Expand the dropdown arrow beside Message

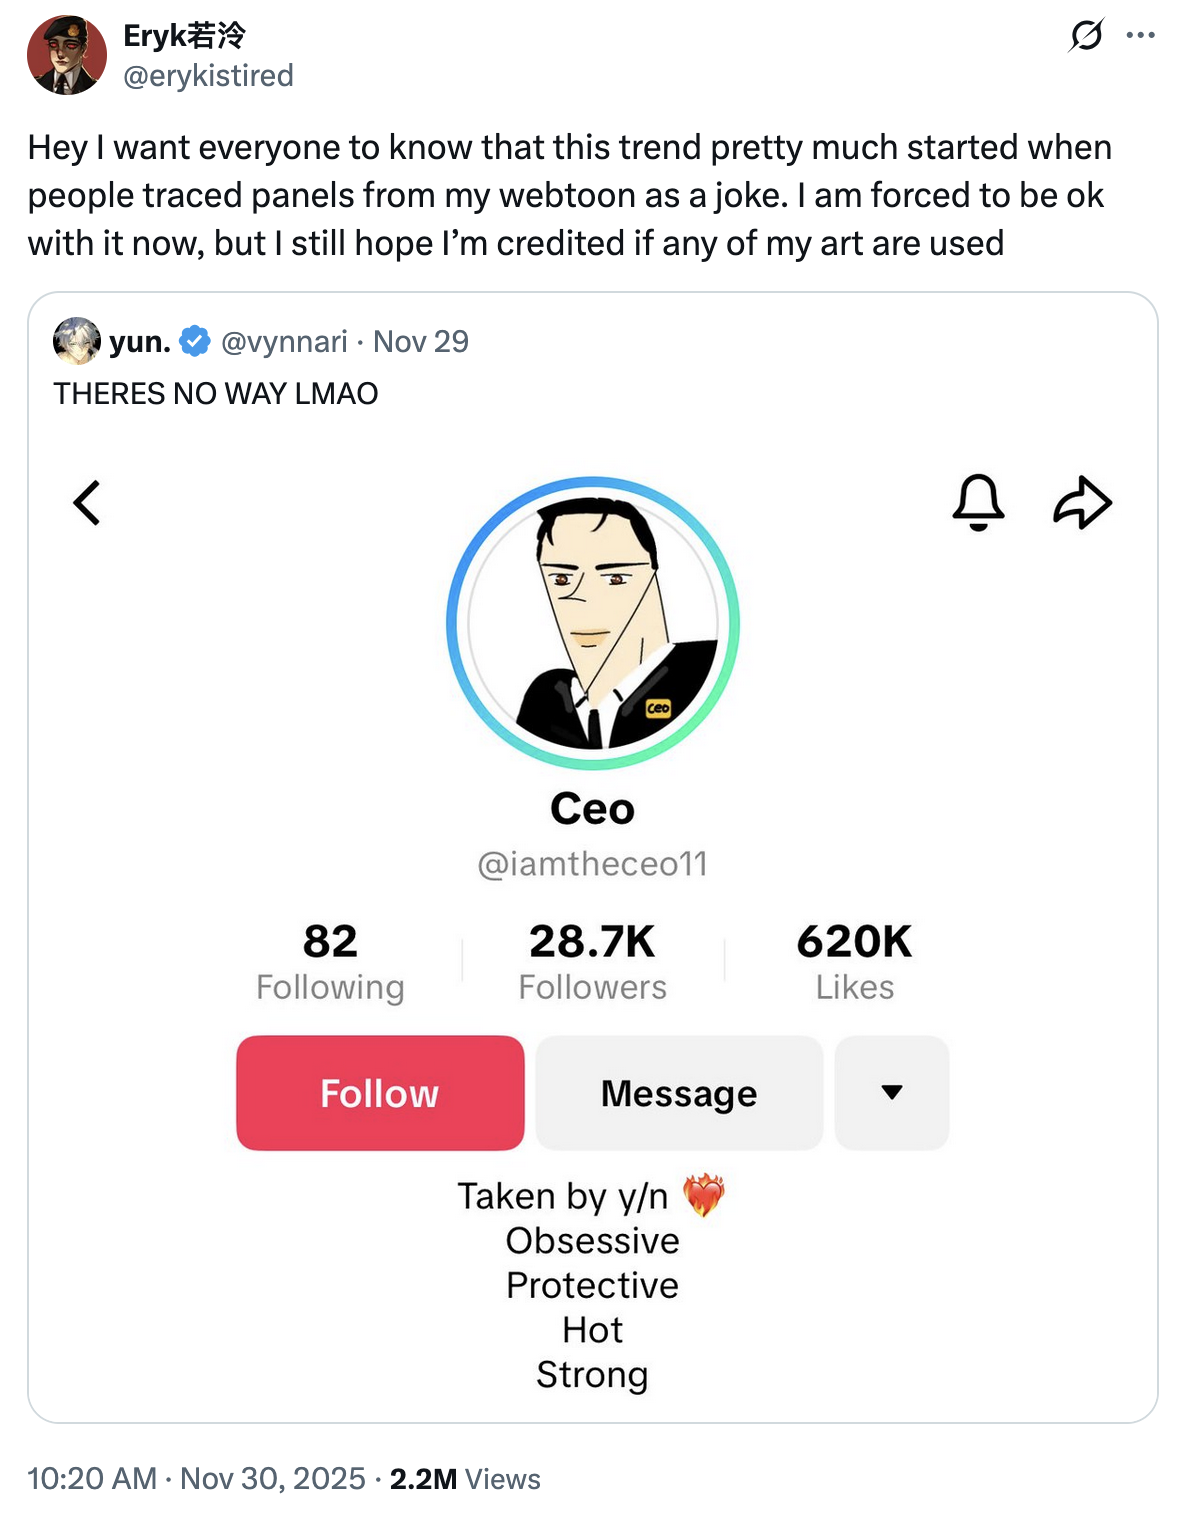click(892, 1093)
